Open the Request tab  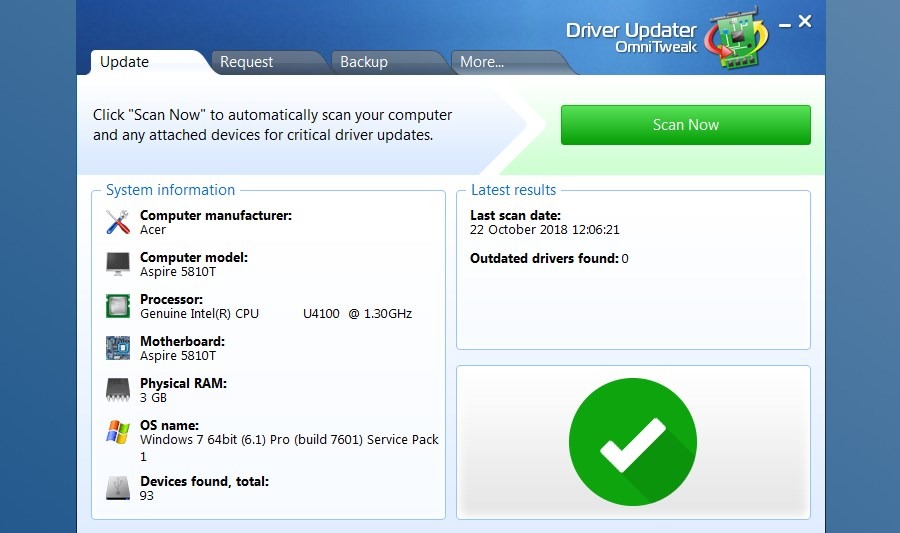pyautogui.click(x=269, y=62)
